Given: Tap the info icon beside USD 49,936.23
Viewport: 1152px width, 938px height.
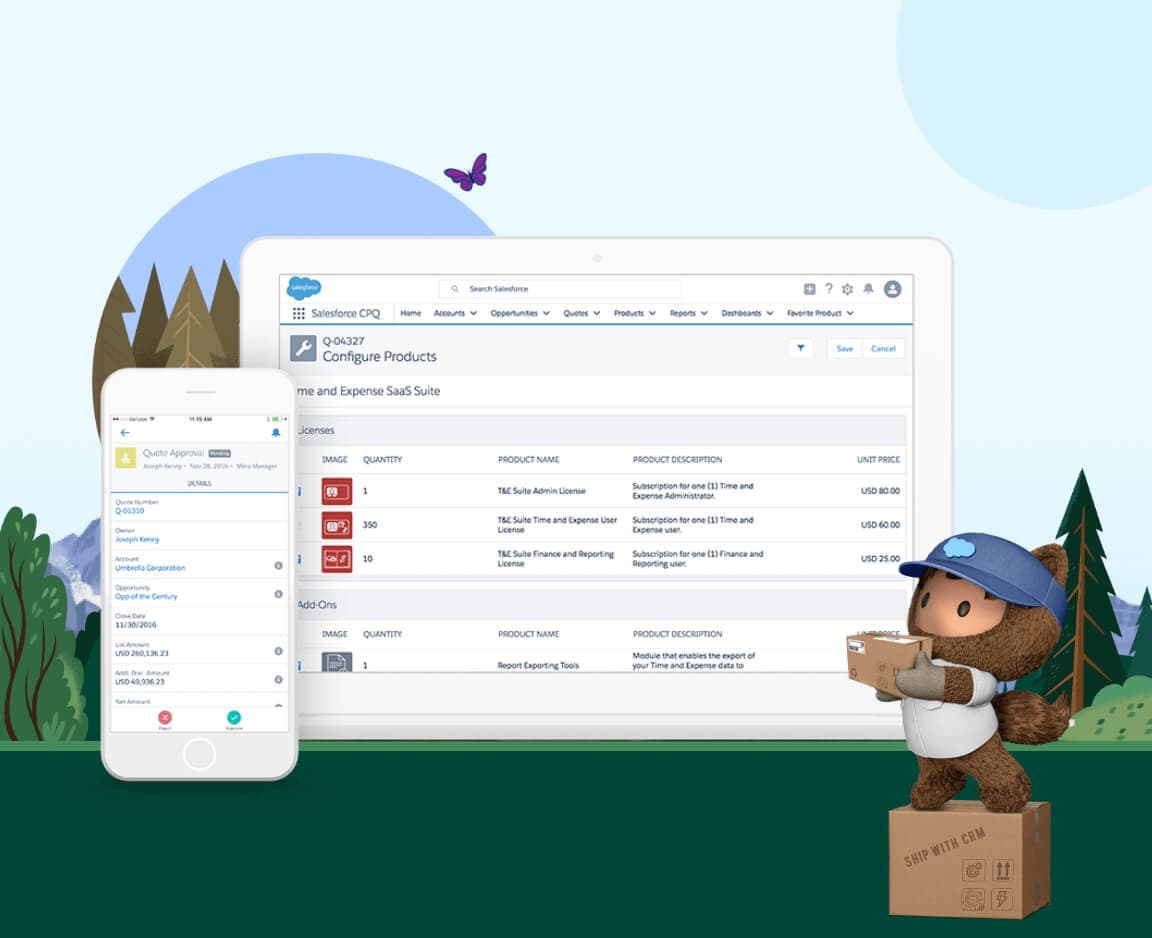Looking at the screenshot, I should coord(278,679).
